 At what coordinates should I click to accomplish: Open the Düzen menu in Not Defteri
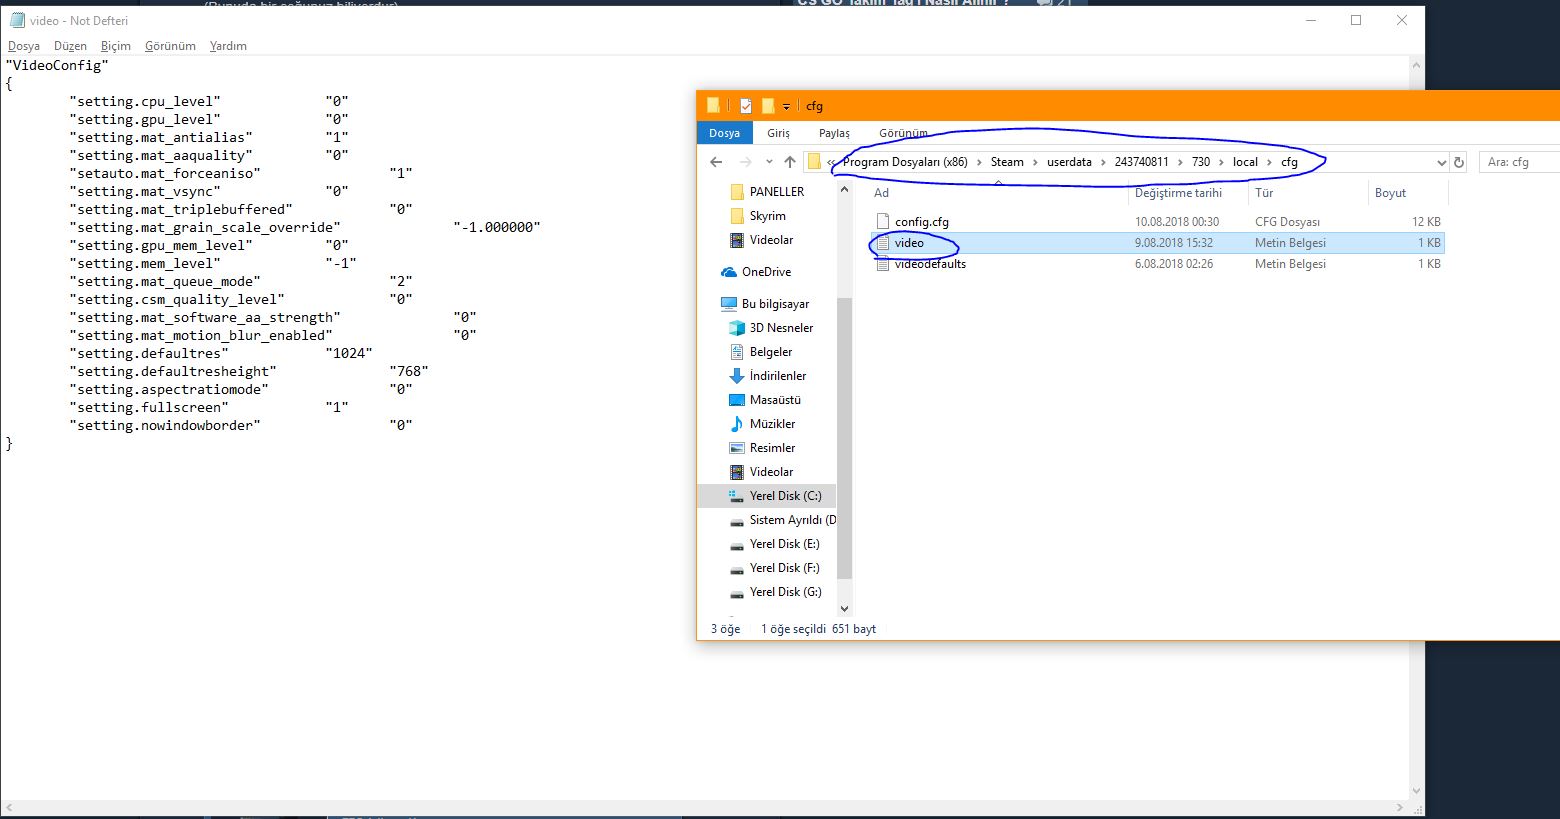[70, 46]
